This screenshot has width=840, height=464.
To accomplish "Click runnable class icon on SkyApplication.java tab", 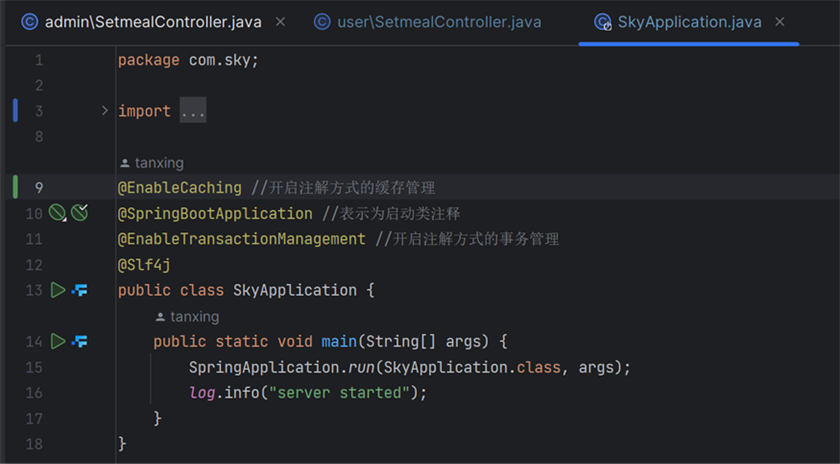I will 603,22.
